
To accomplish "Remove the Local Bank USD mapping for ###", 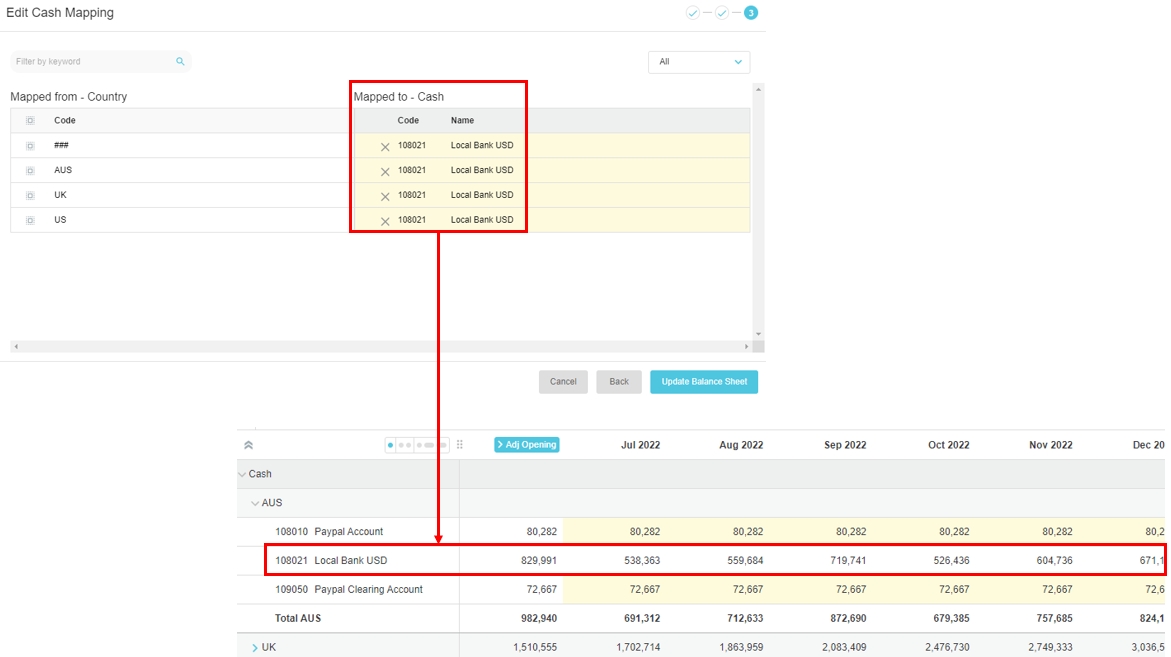I will pyautogui.click(x=385, y=147).
